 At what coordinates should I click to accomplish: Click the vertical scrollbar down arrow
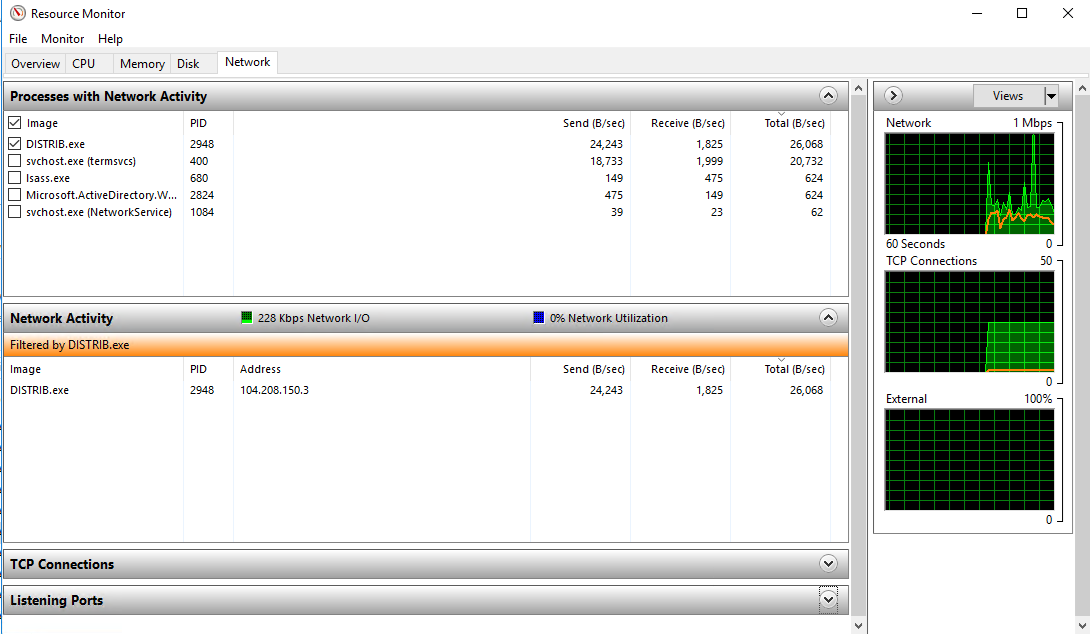tap(859, 625)
